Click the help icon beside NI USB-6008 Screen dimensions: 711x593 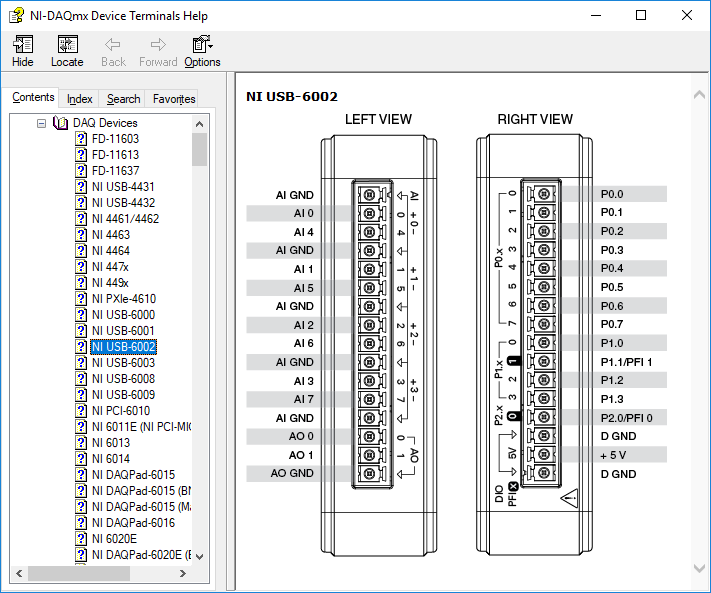click(81, 379)
